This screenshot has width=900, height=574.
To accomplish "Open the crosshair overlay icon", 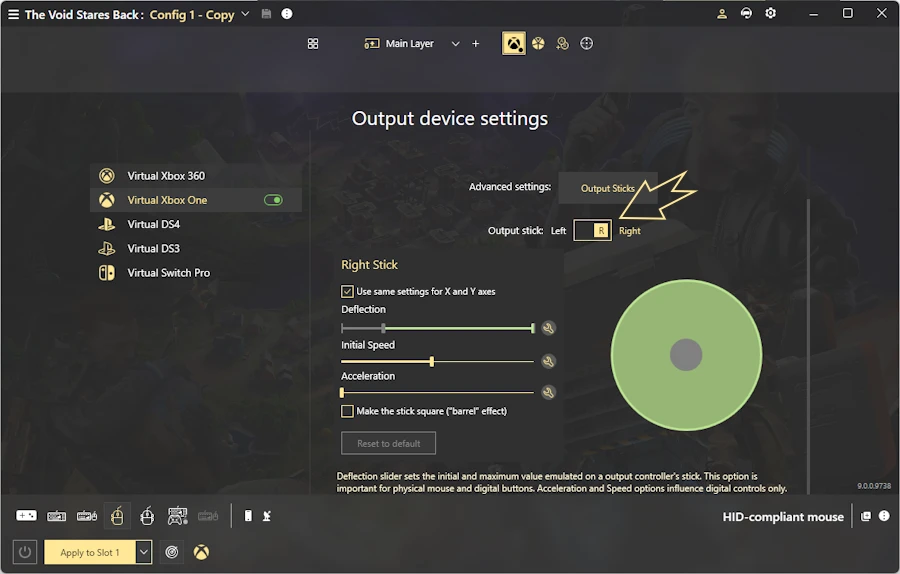I will (x=586, y=44).
